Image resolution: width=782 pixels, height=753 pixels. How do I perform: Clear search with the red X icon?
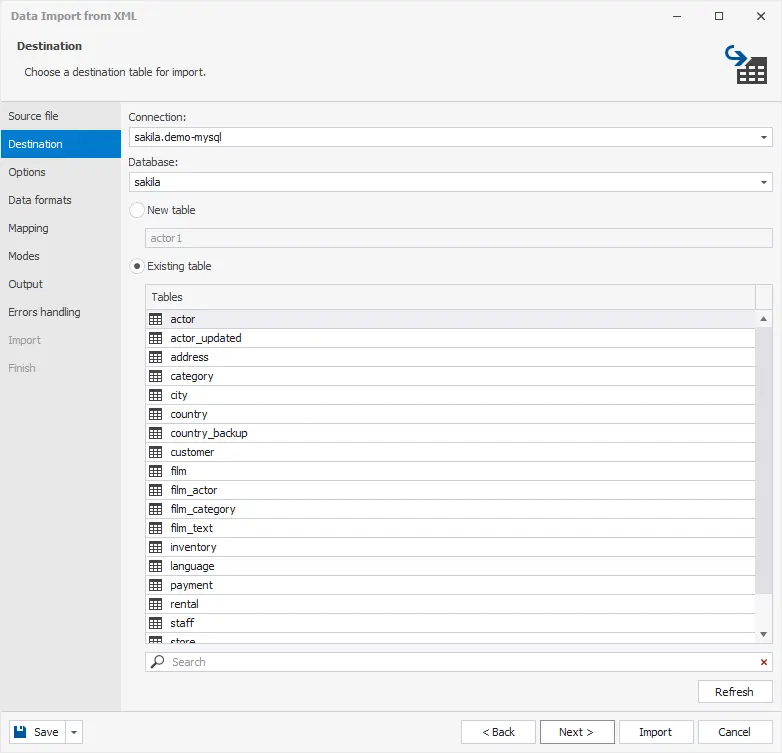pyautogui.click(x=764, y=662)
